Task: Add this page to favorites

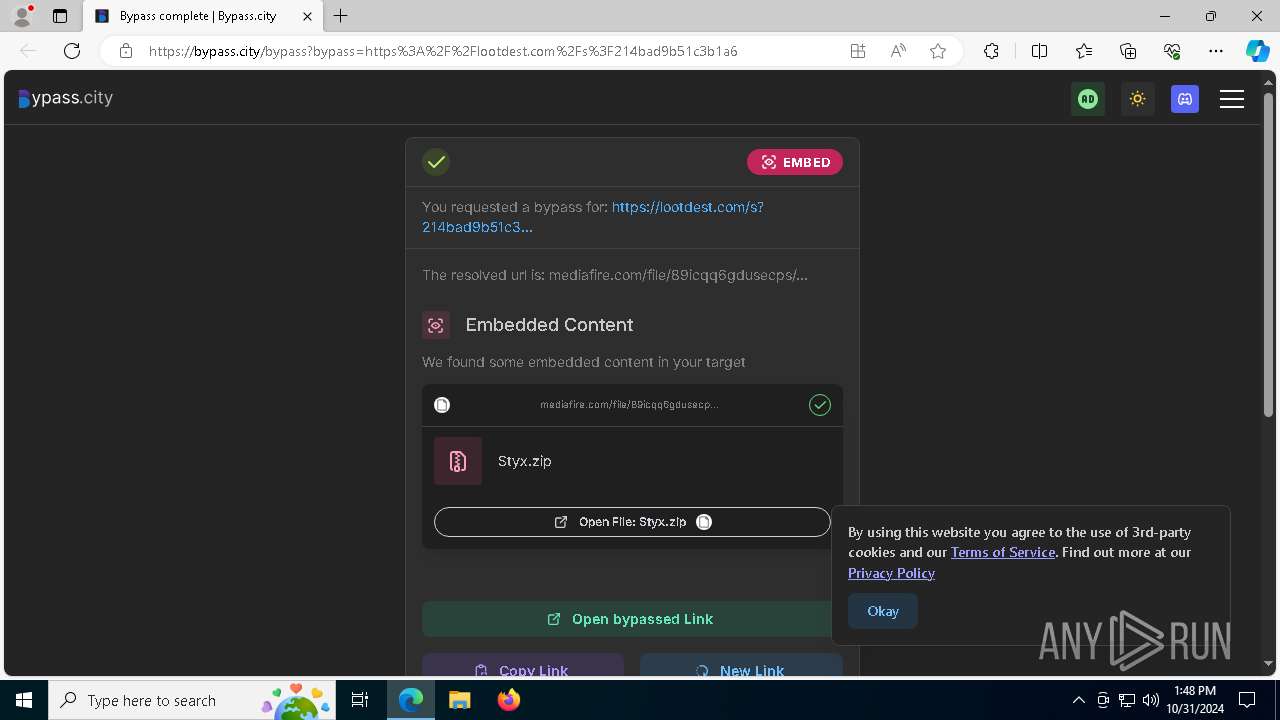Action: tap(938, 51)
